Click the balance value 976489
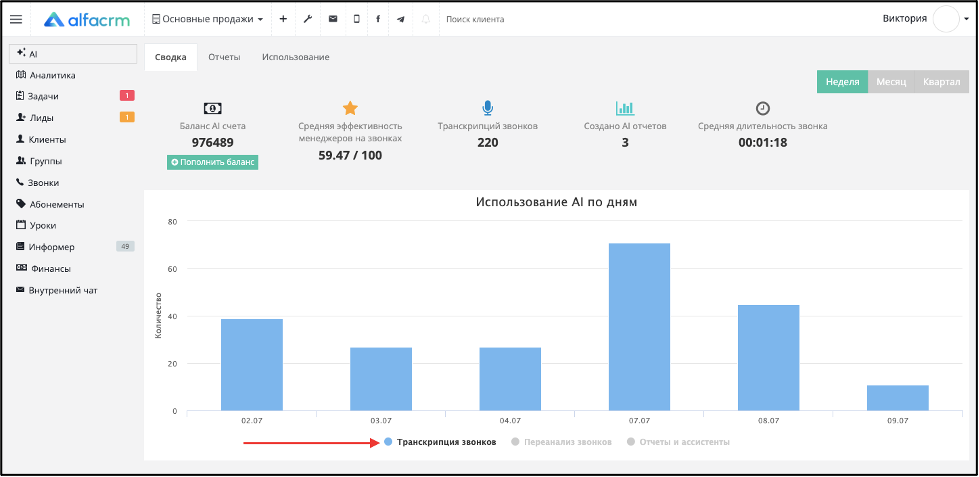This screenshot has height=477, width=979. point(212,142)
